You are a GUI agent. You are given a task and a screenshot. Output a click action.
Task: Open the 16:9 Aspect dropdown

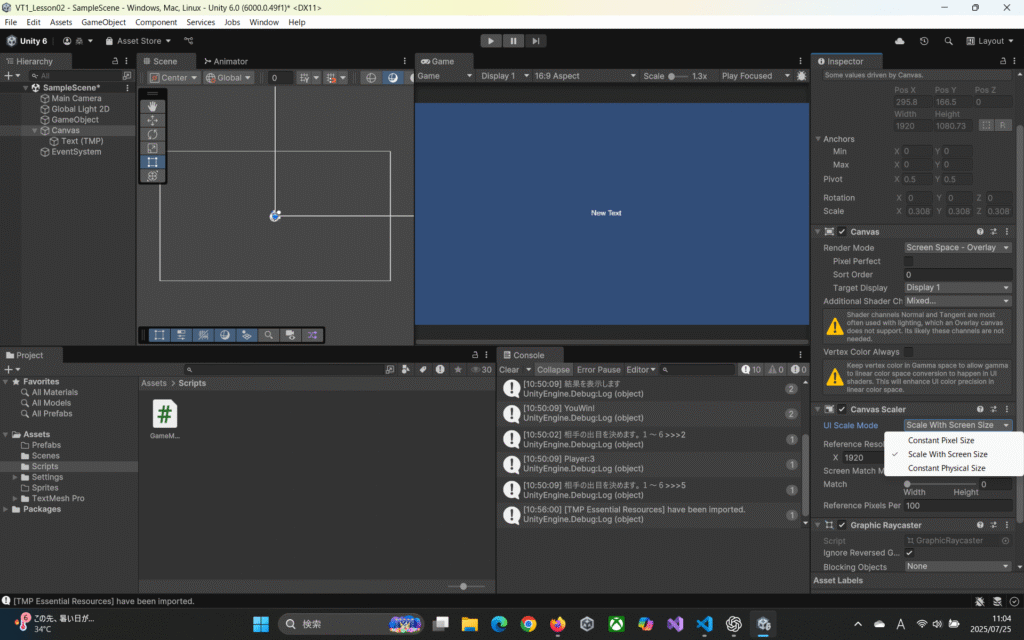click(x=584, y=76)
